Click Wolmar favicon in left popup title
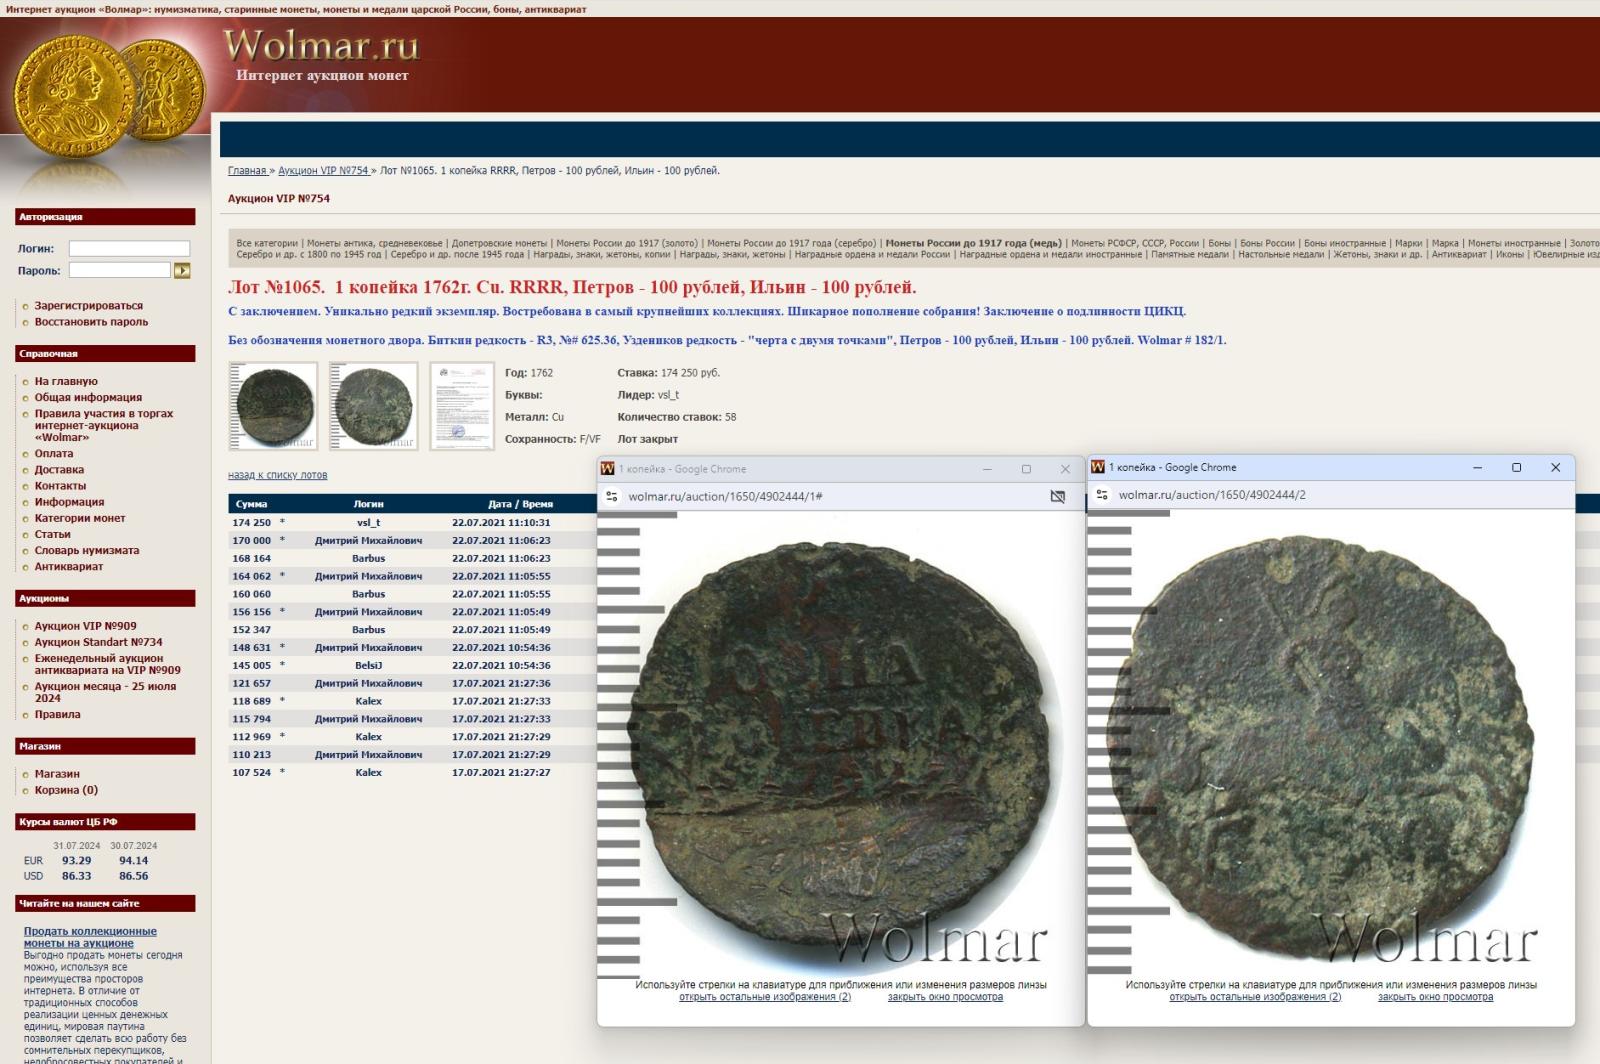 point(607,469)
